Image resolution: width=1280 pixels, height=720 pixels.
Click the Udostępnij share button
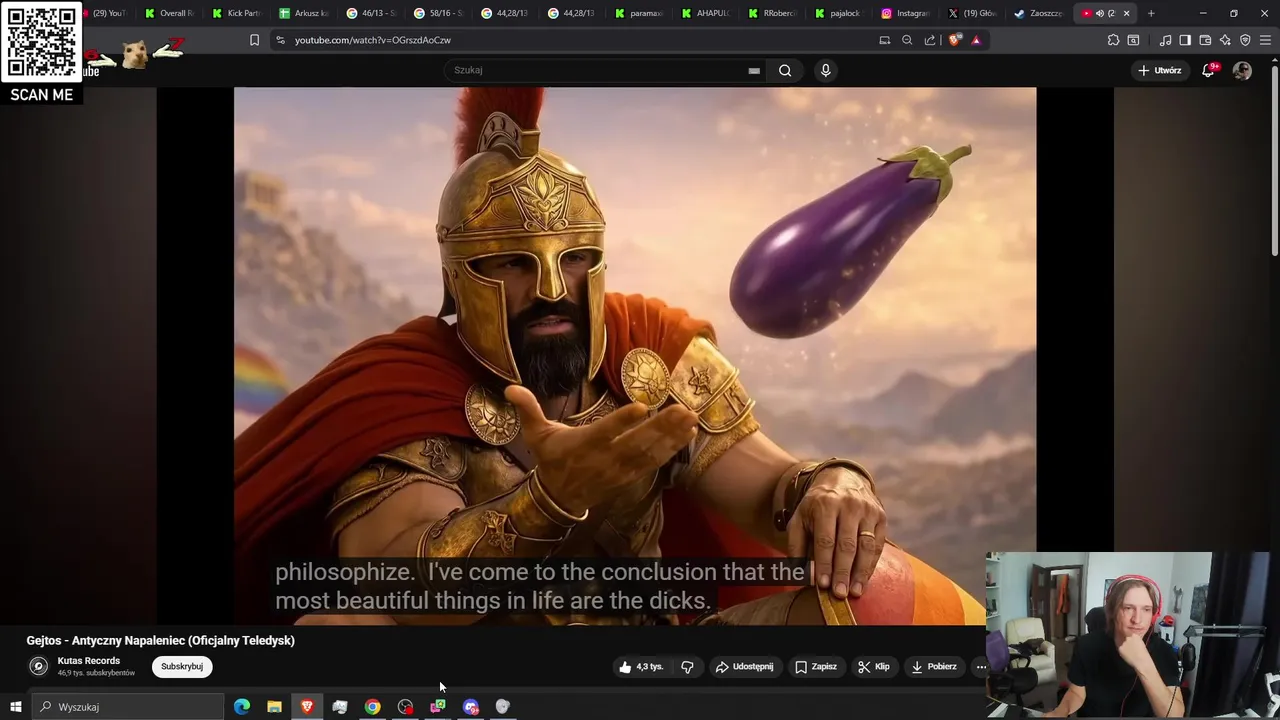click(744, 667)
